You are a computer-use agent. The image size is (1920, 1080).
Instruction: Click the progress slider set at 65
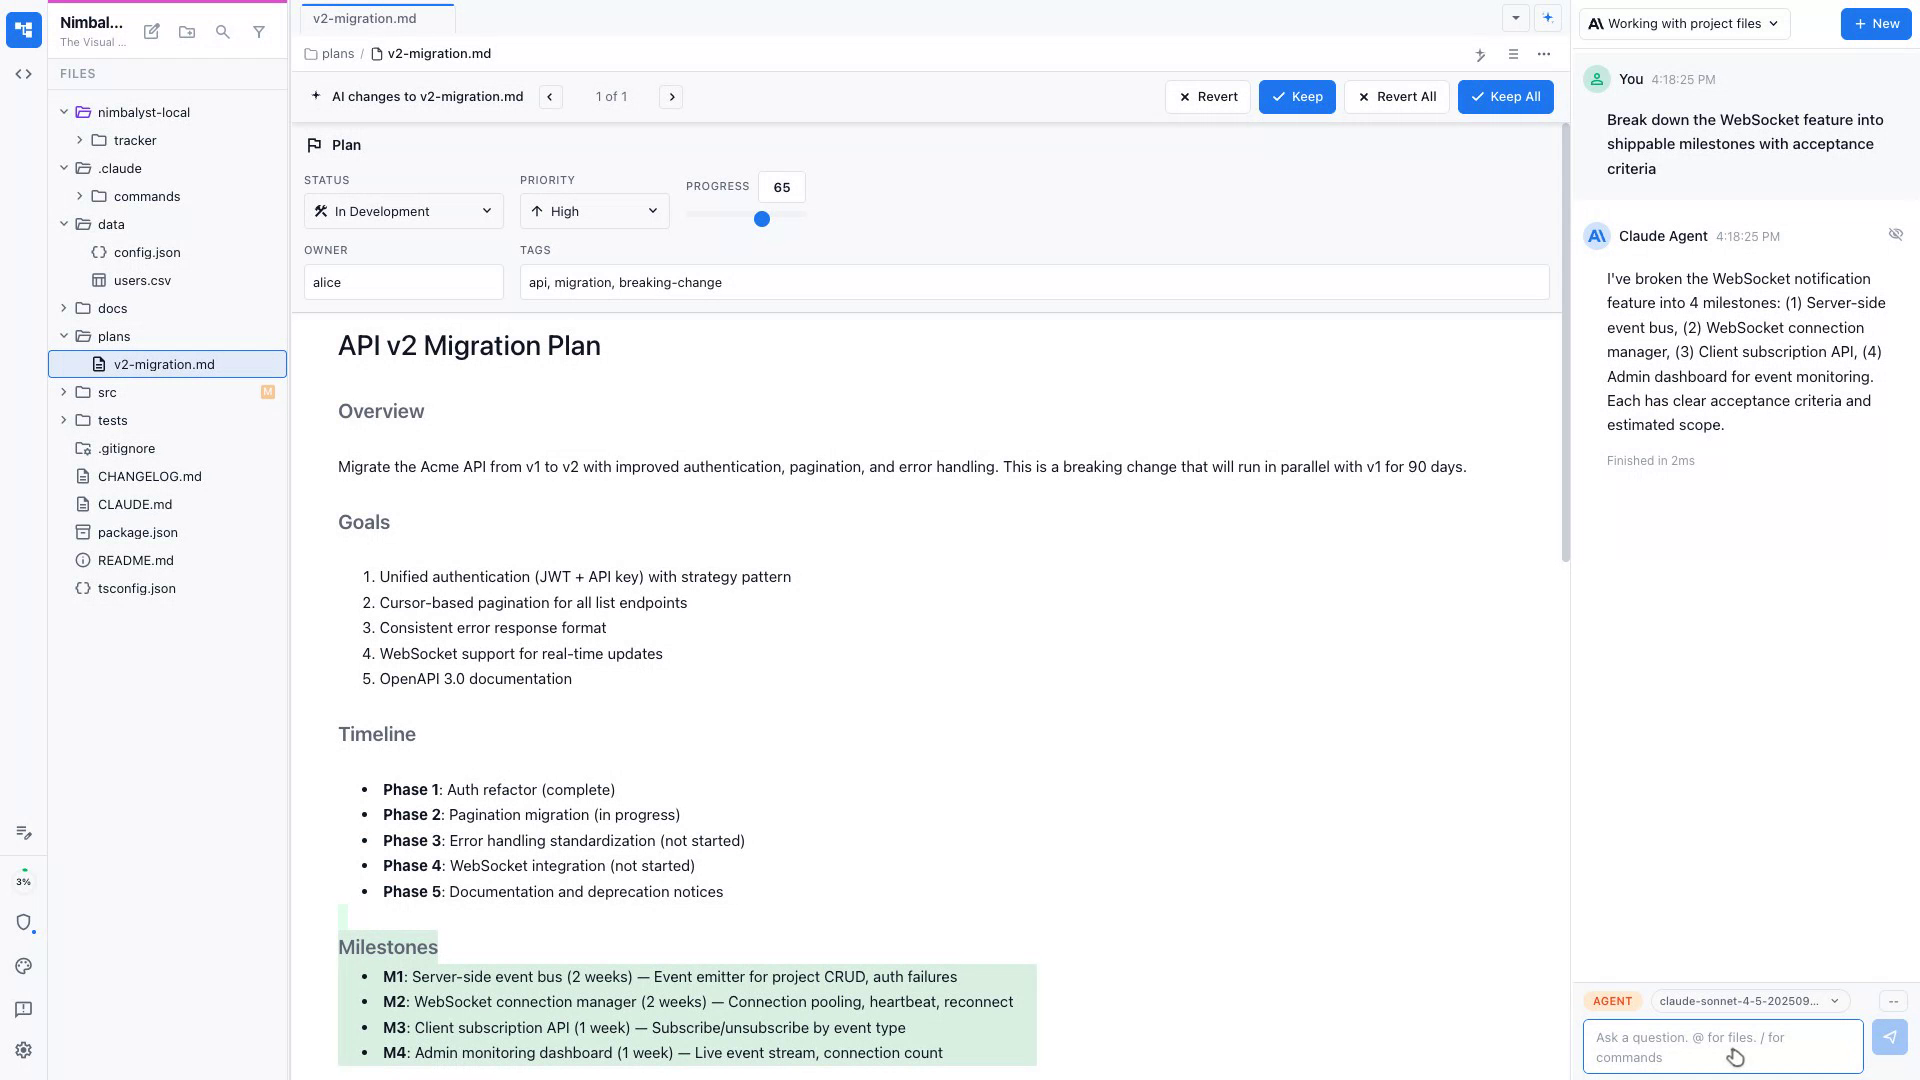click(x=762, y=218)
